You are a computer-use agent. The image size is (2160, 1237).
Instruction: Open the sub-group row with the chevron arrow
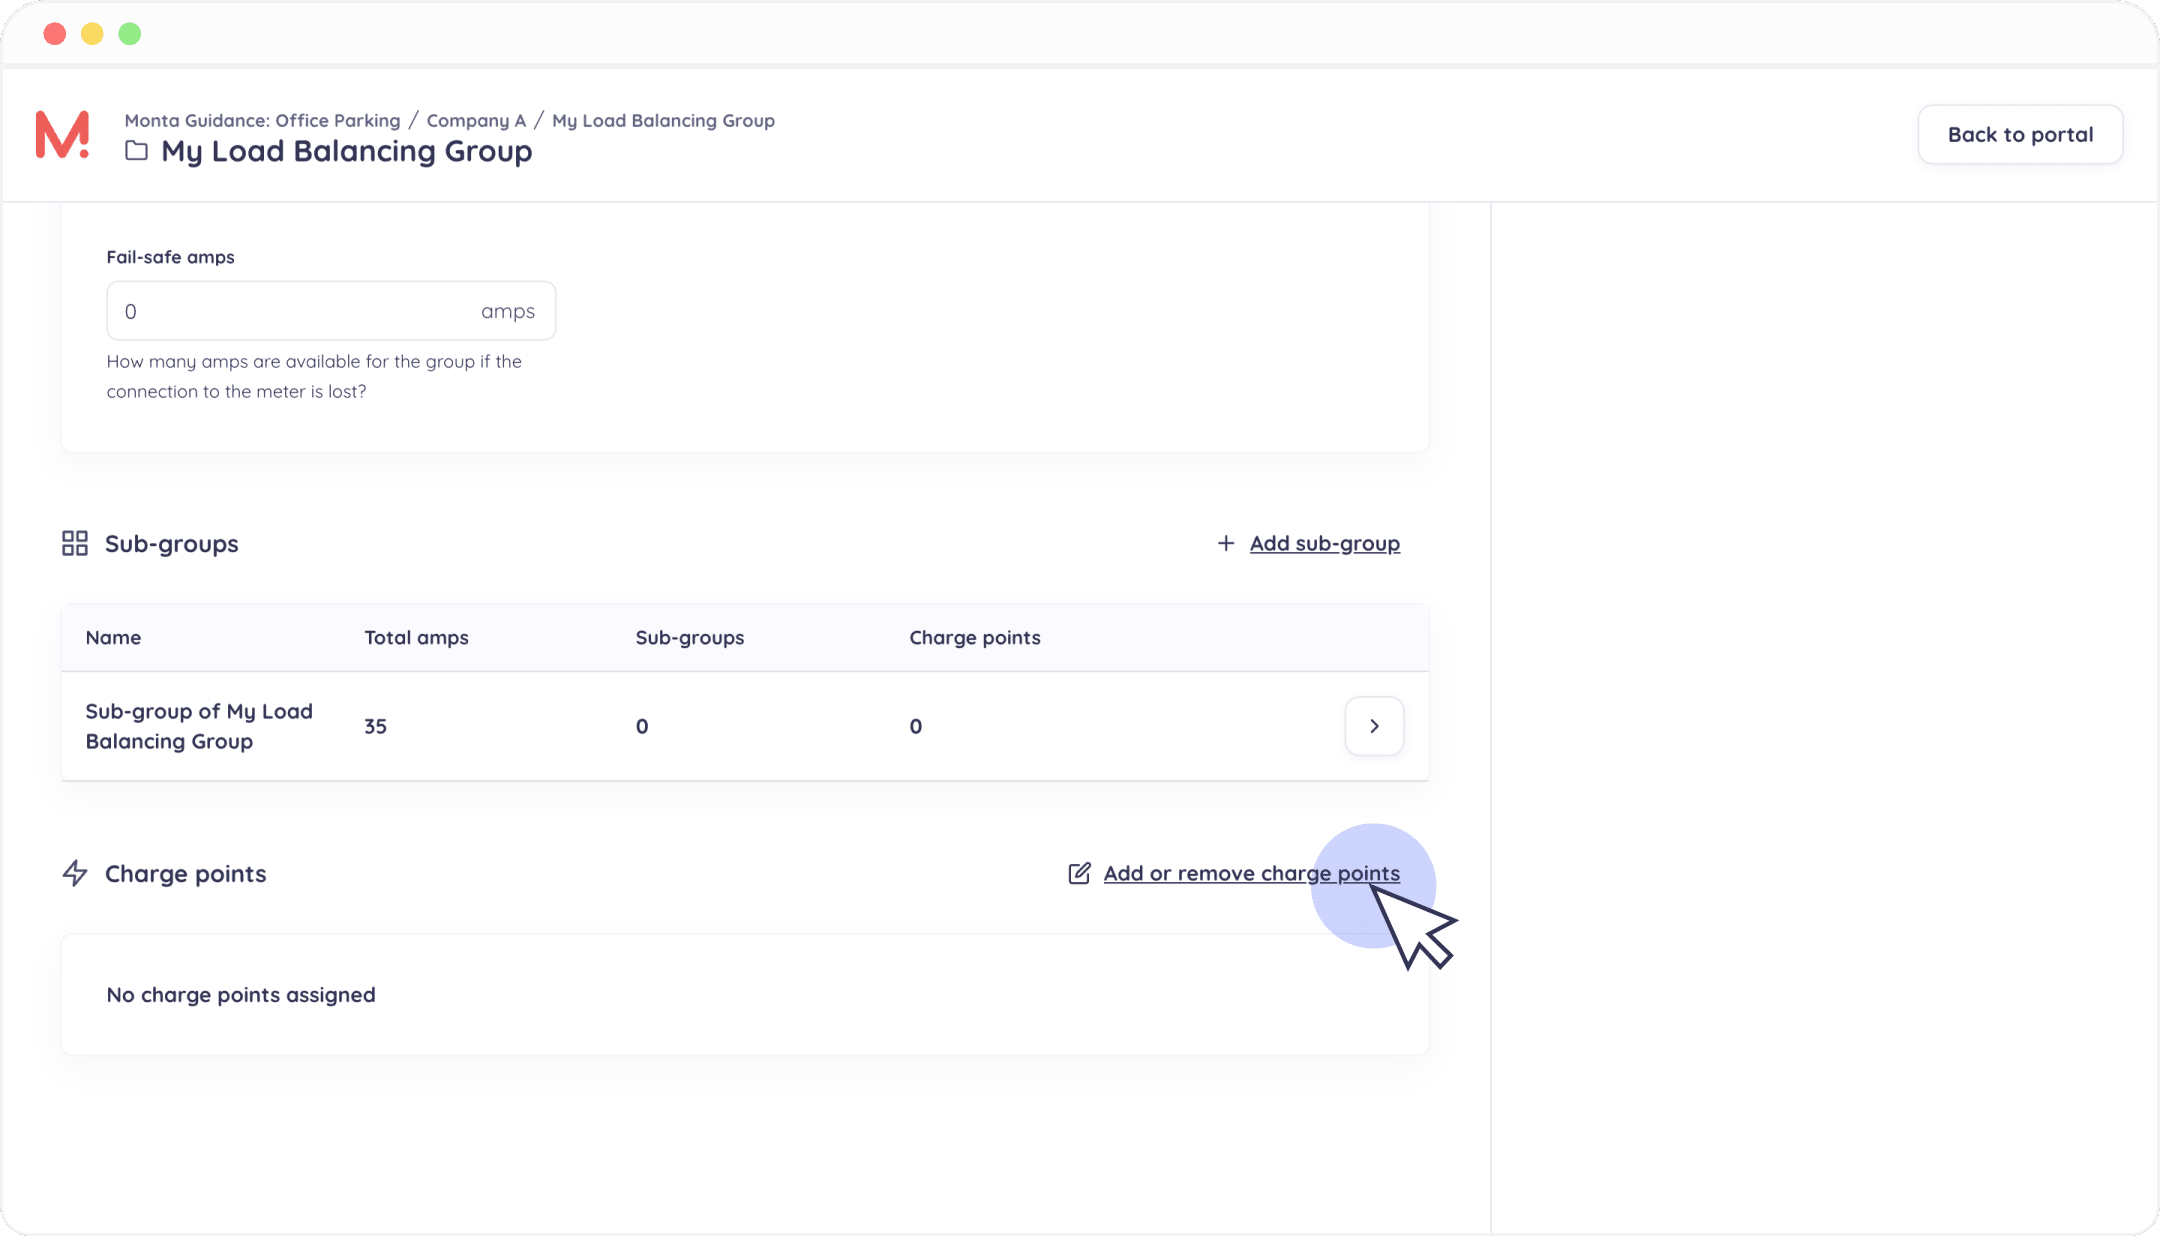(1374, 726)
